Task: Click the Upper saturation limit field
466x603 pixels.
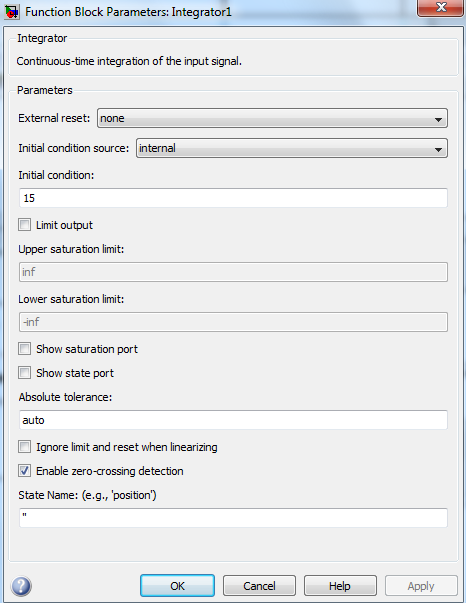Action: [233, 272]
